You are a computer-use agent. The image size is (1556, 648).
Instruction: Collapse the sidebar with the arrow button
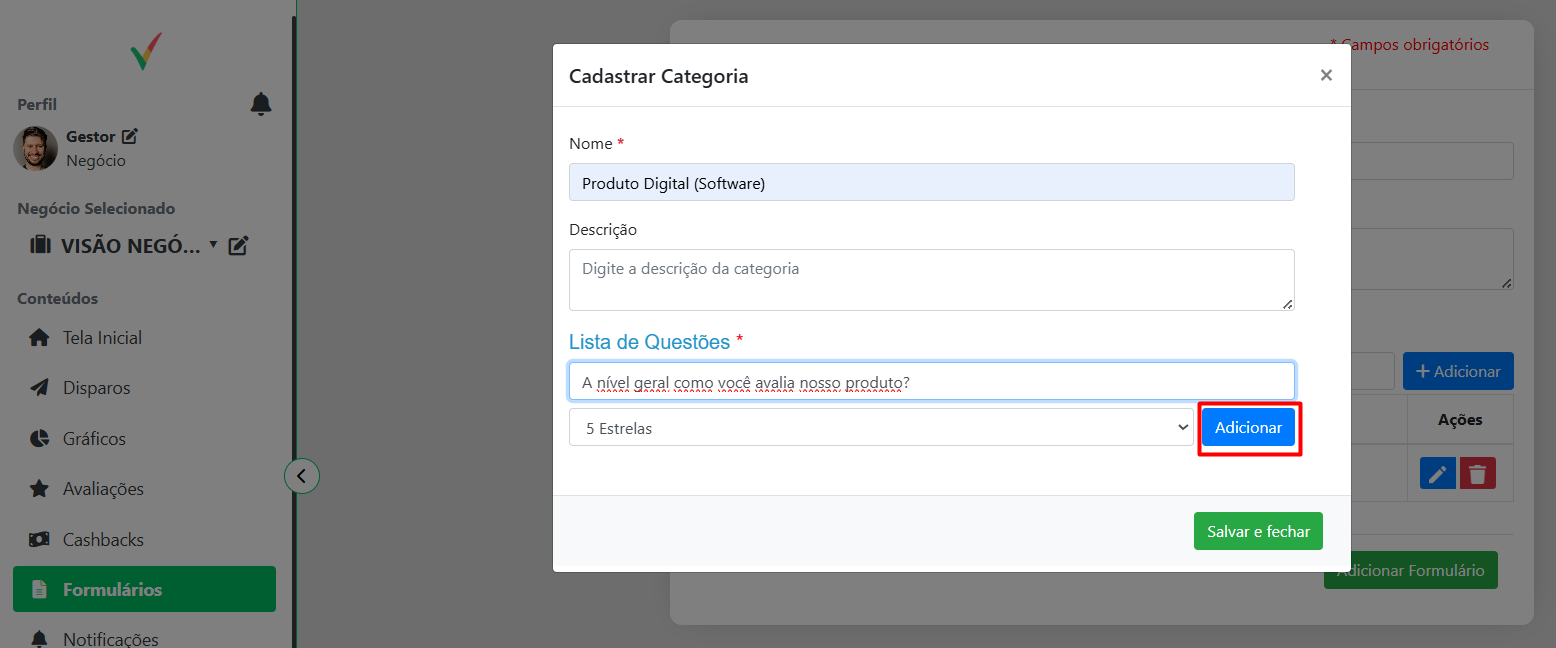click(x=302, y=475)
